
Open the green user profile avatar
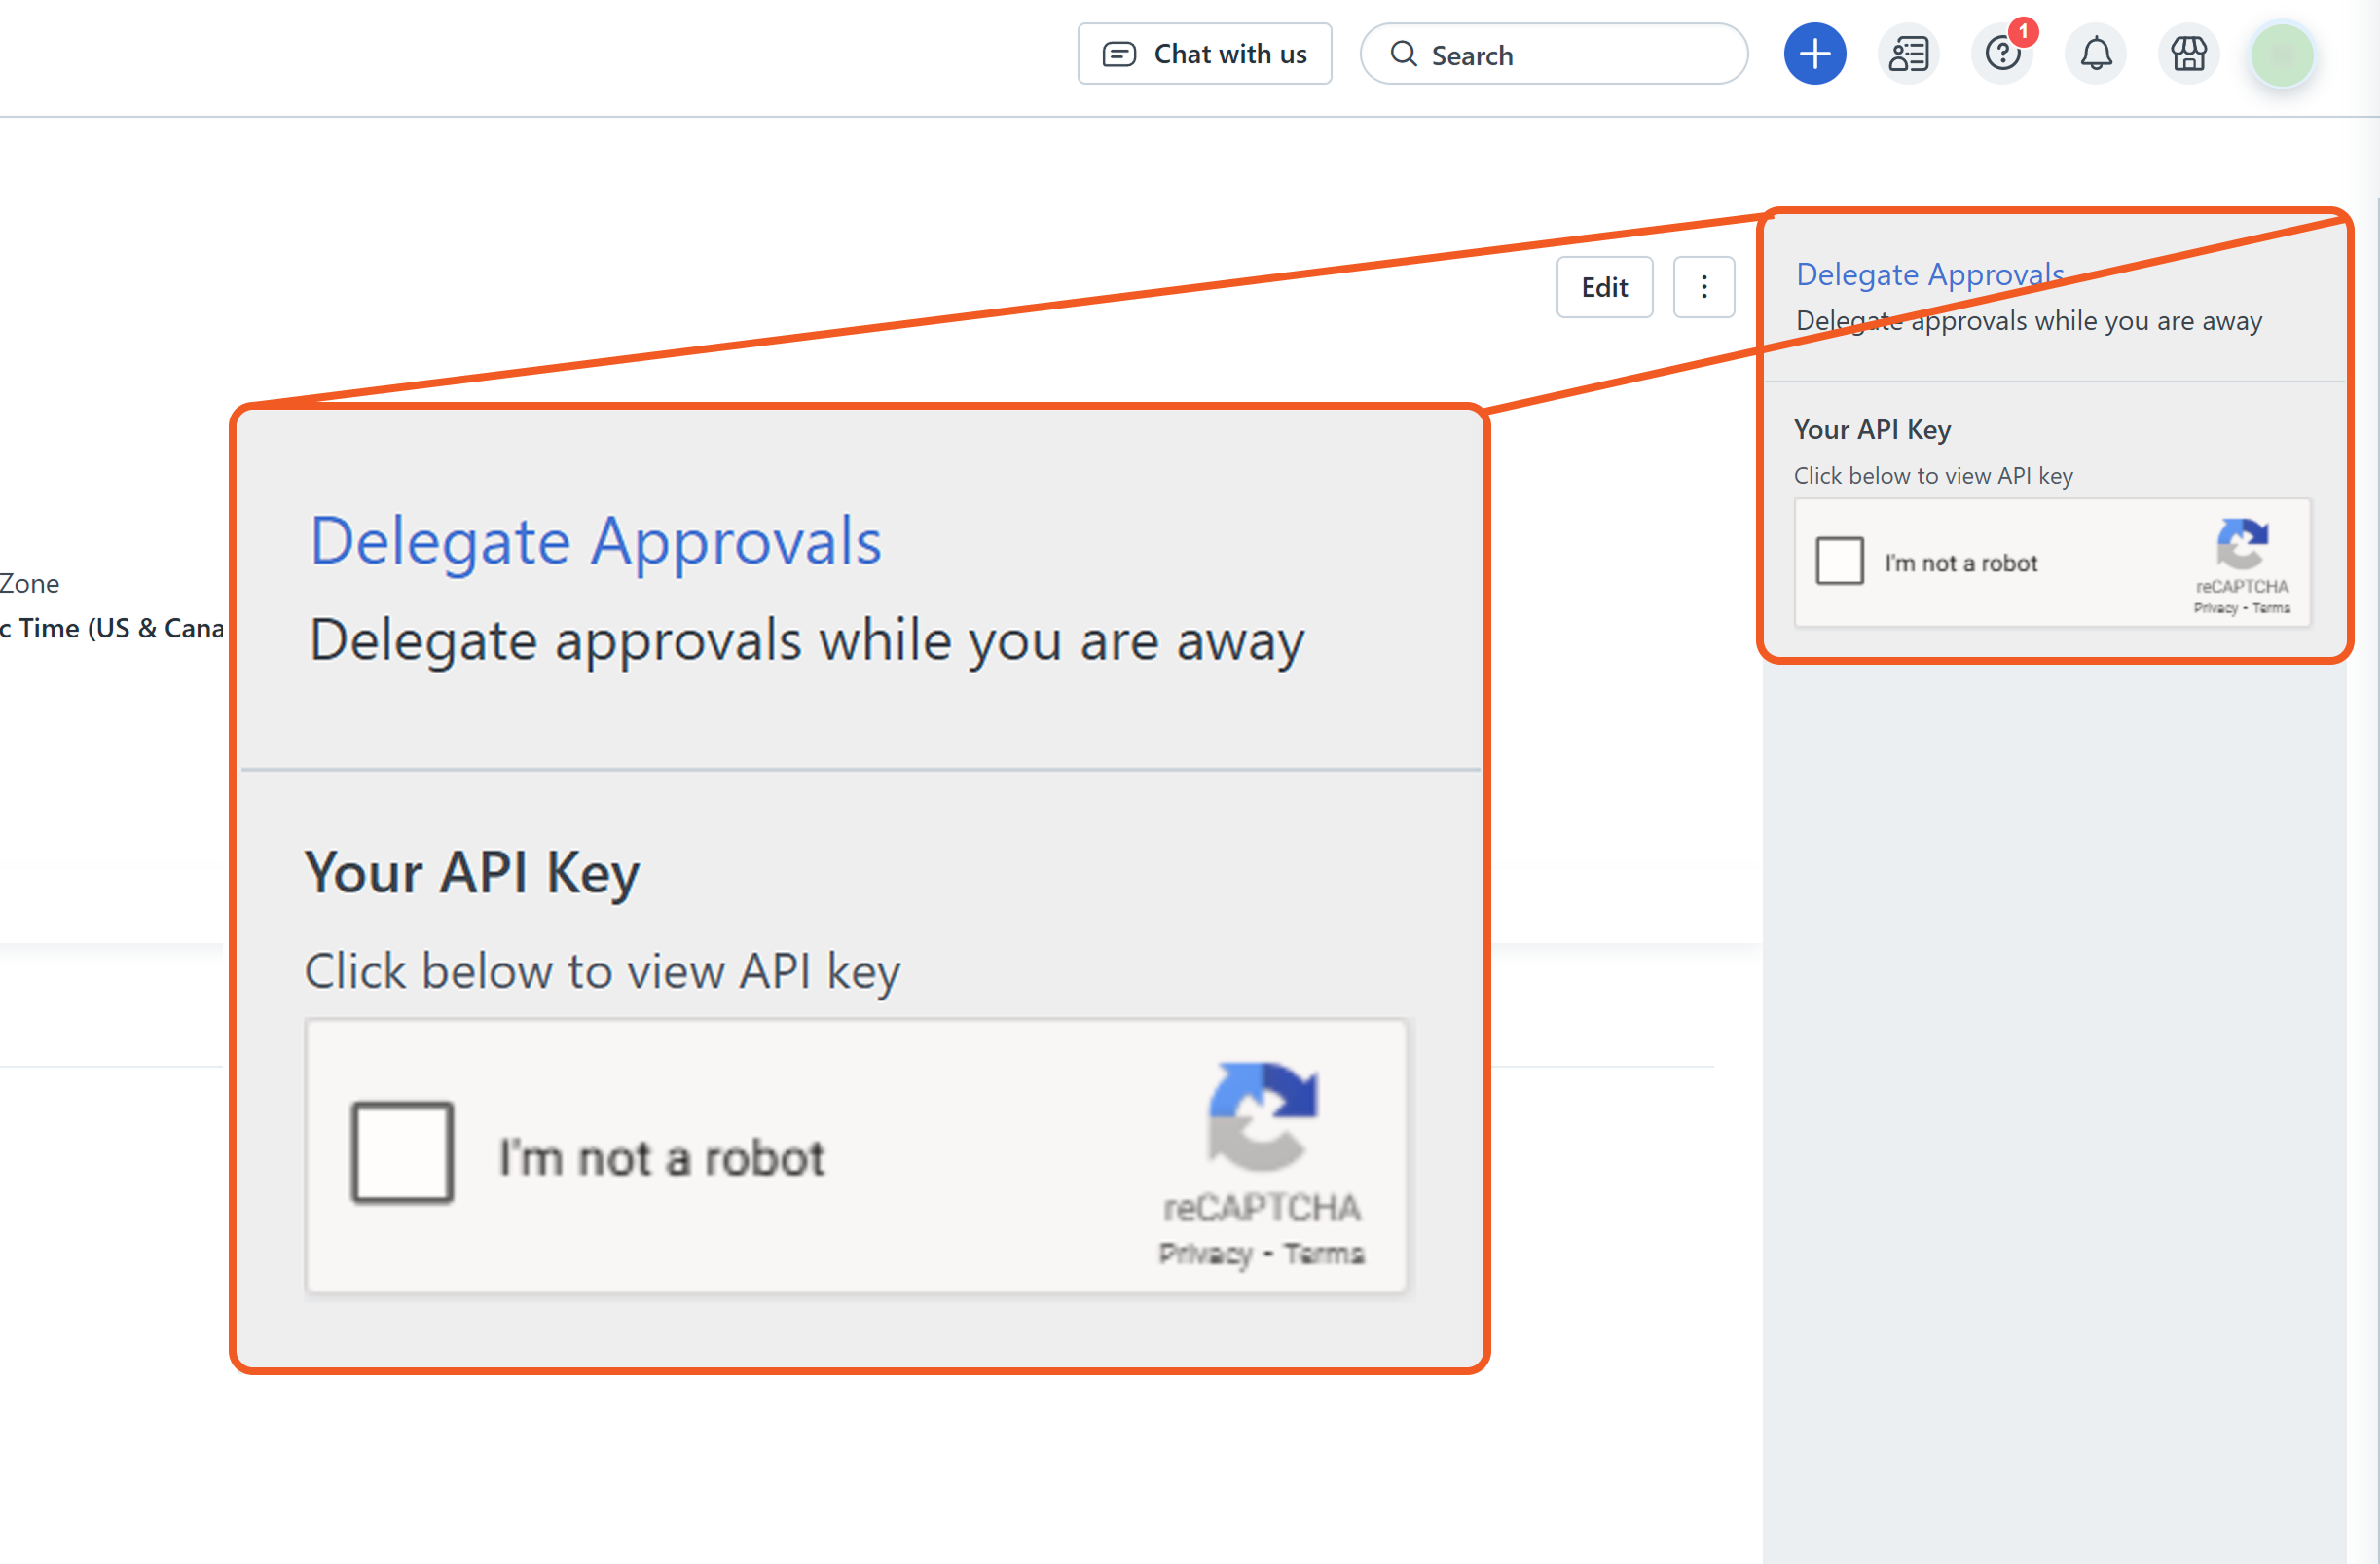2281,54
